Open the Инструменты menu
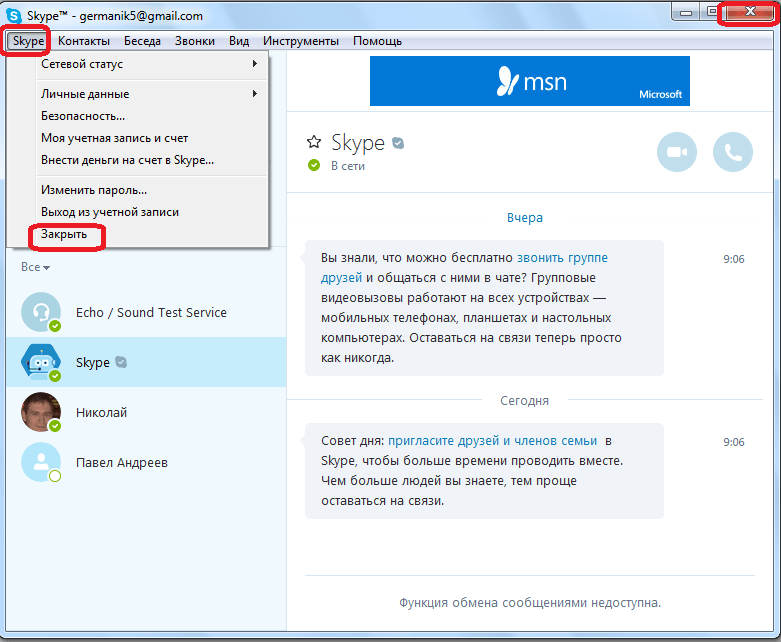The height and width of the screenshot is (642, 781). pos(301,41)
